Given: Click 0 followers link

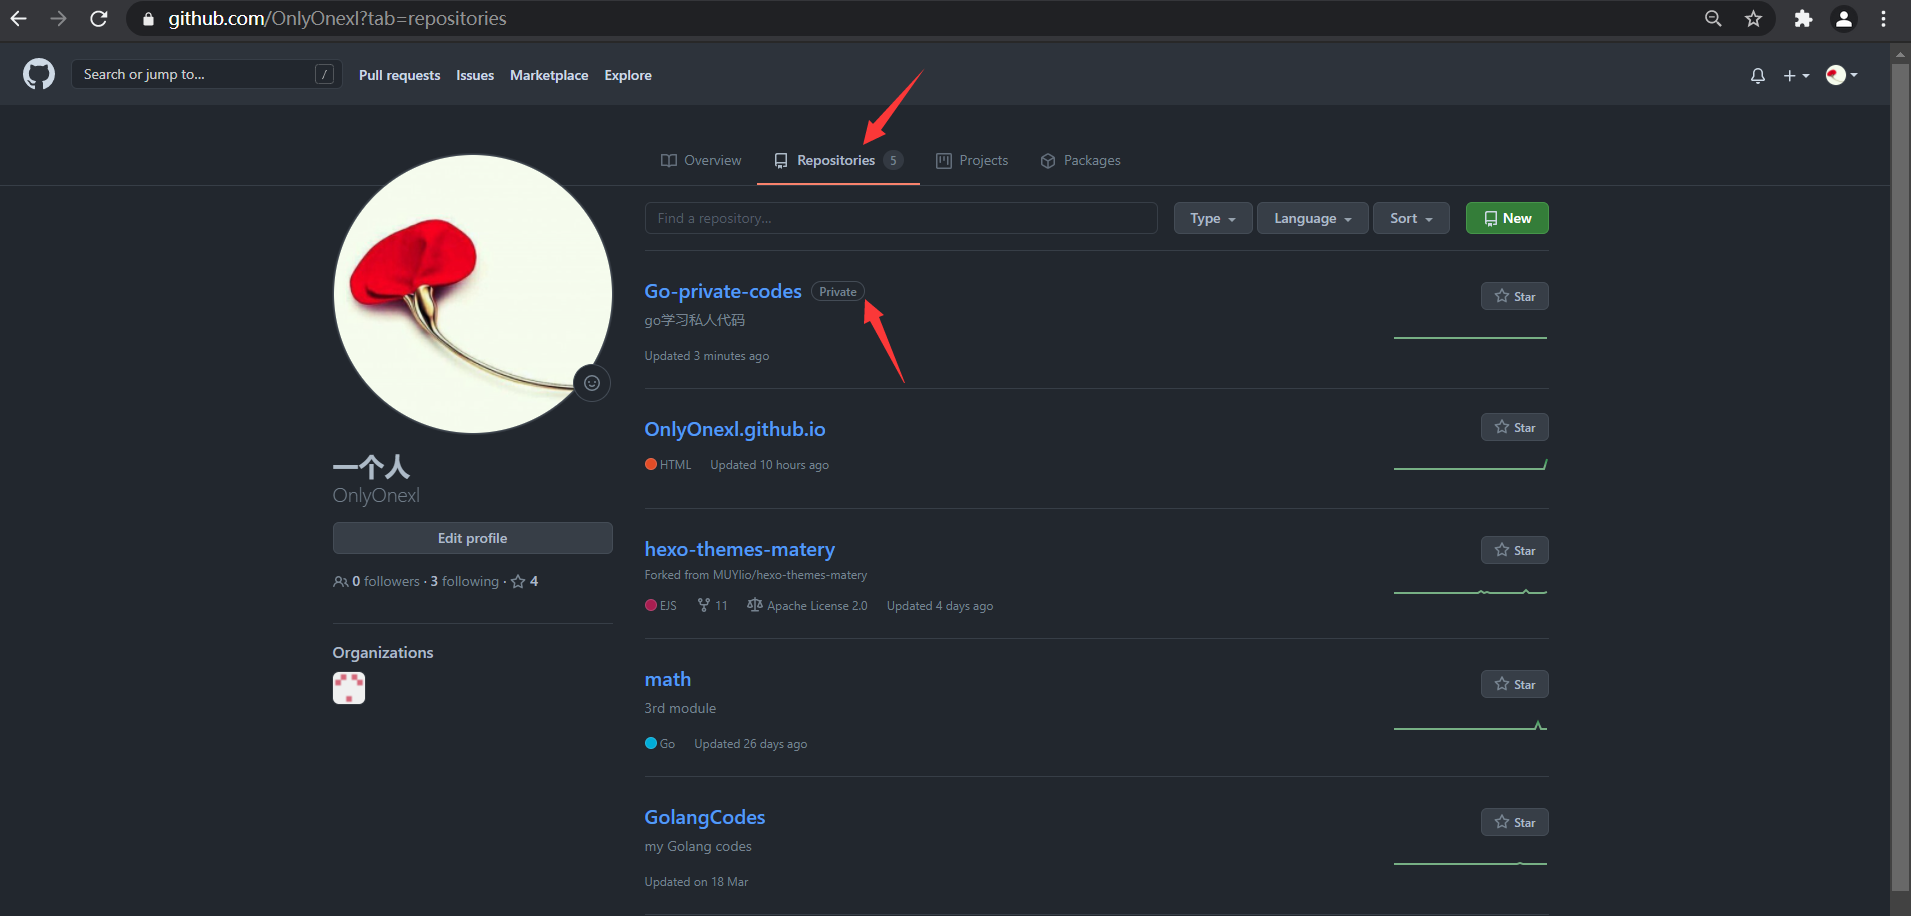Looking at the screenshot, I should (386, 582).
